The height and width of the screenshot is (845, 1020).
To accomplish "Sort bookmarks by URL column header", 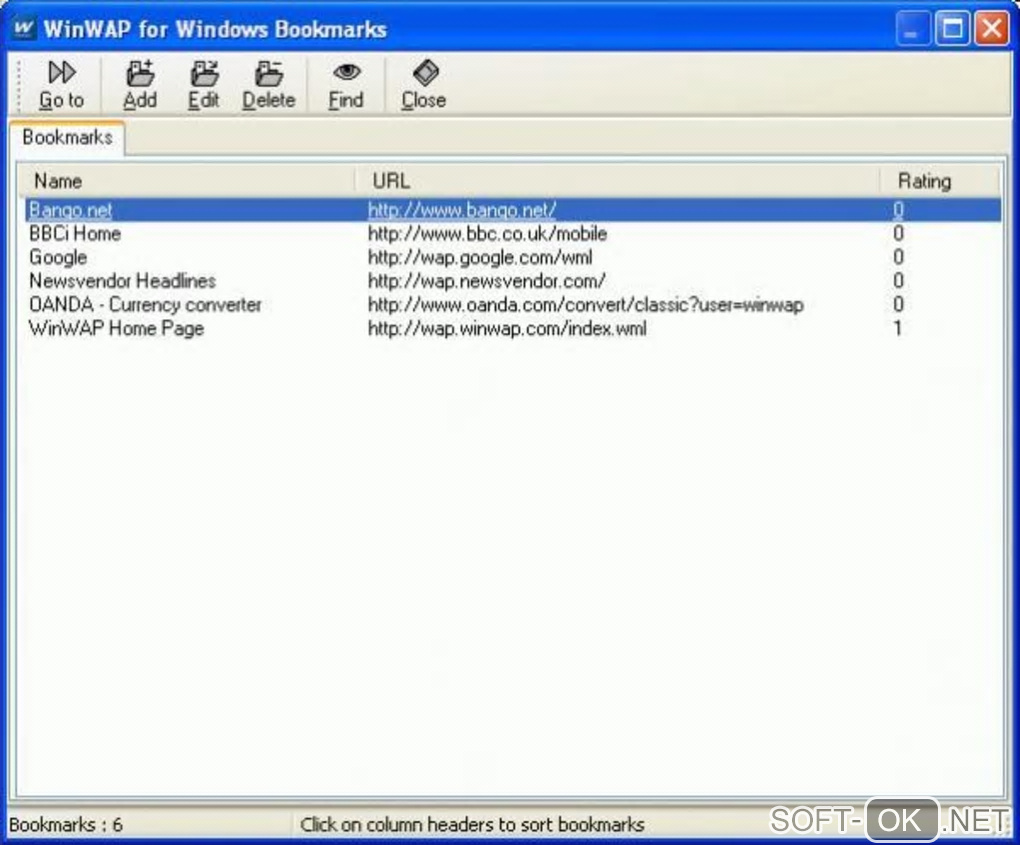I will click(x=618, y=181).
